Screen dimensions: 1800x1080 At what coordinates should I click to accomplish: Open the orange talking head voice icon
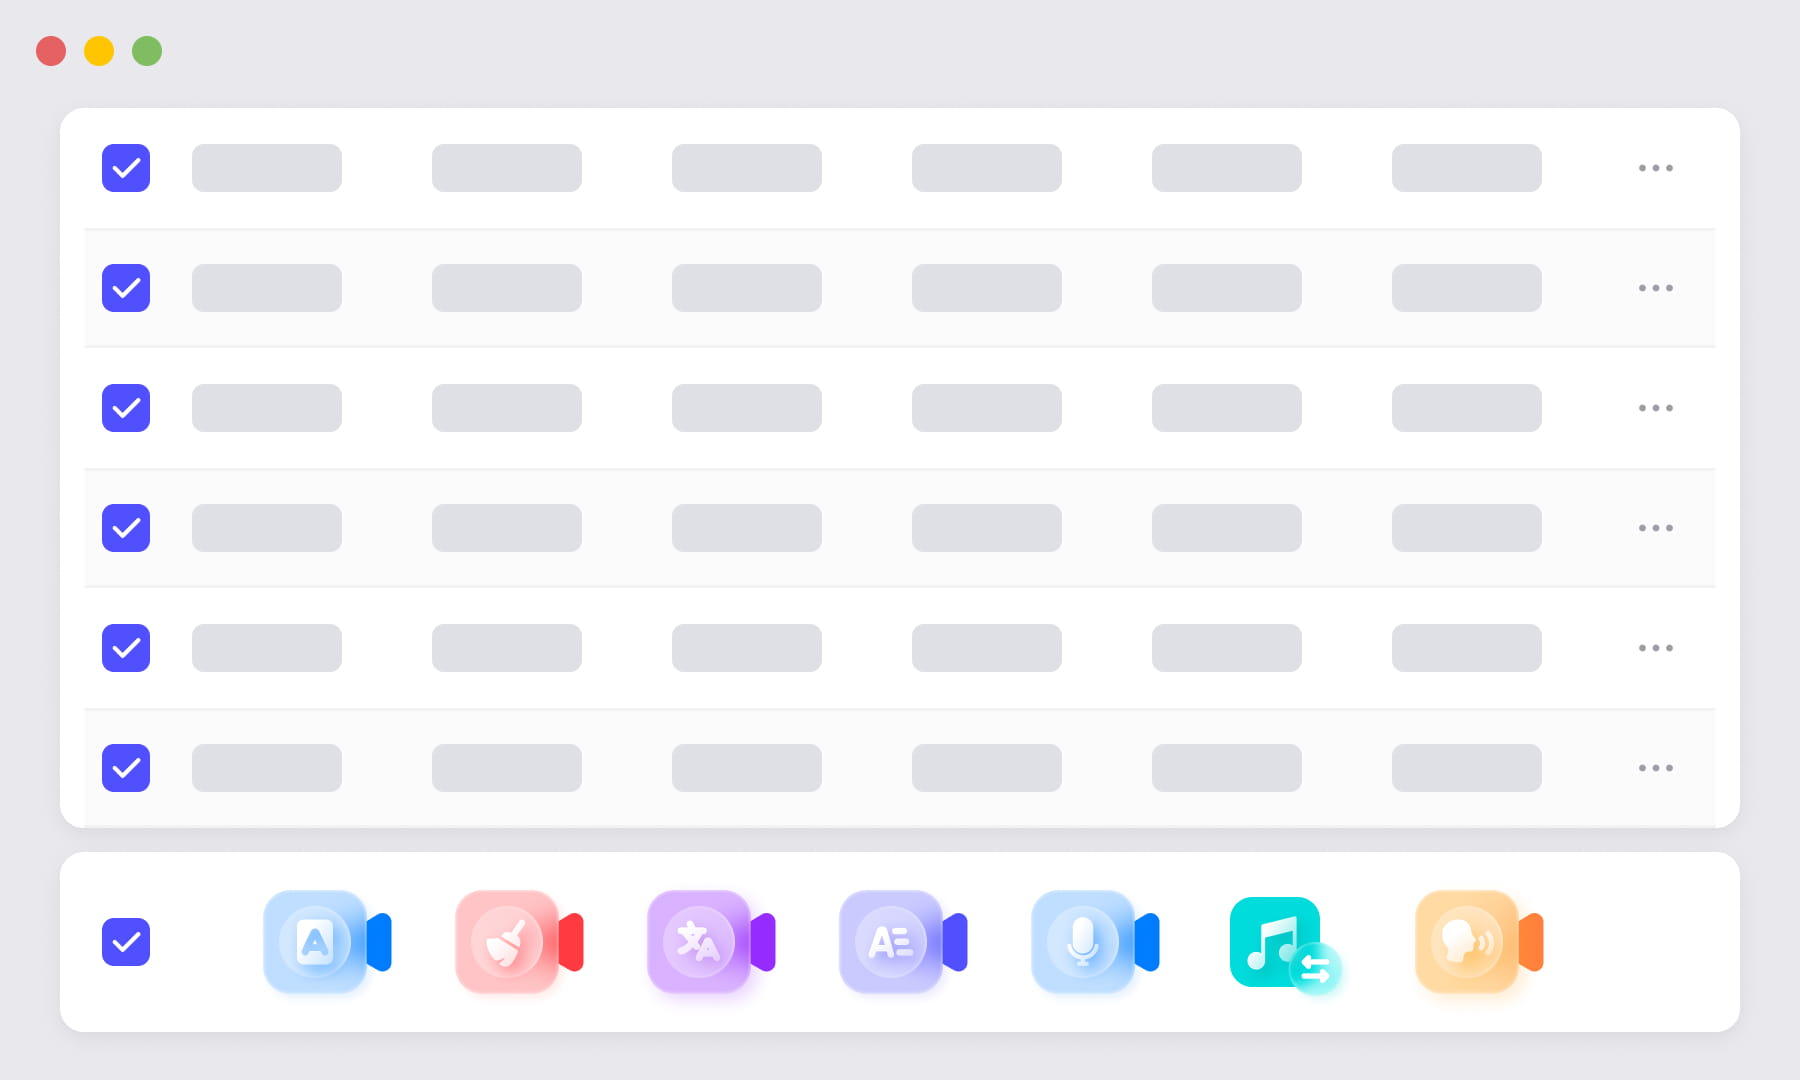tap(1478, 942)
